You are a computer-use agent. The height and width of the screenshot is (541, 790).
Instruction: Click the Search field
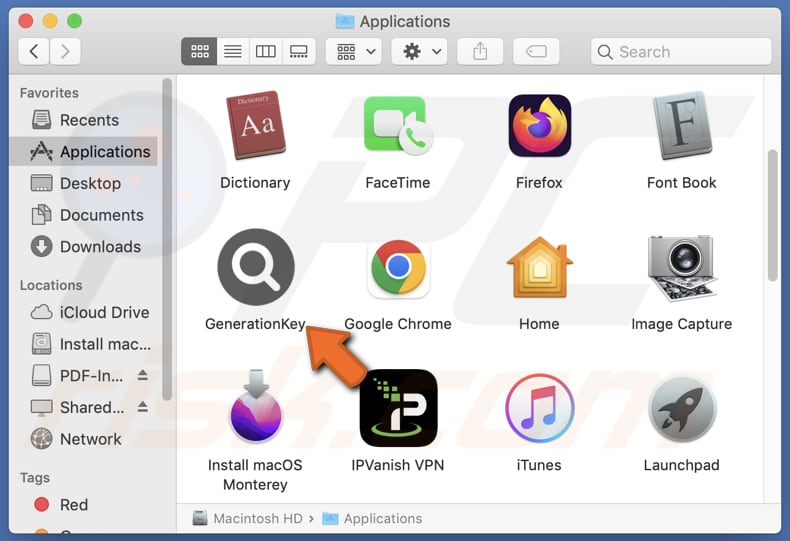tap(681, 51)
